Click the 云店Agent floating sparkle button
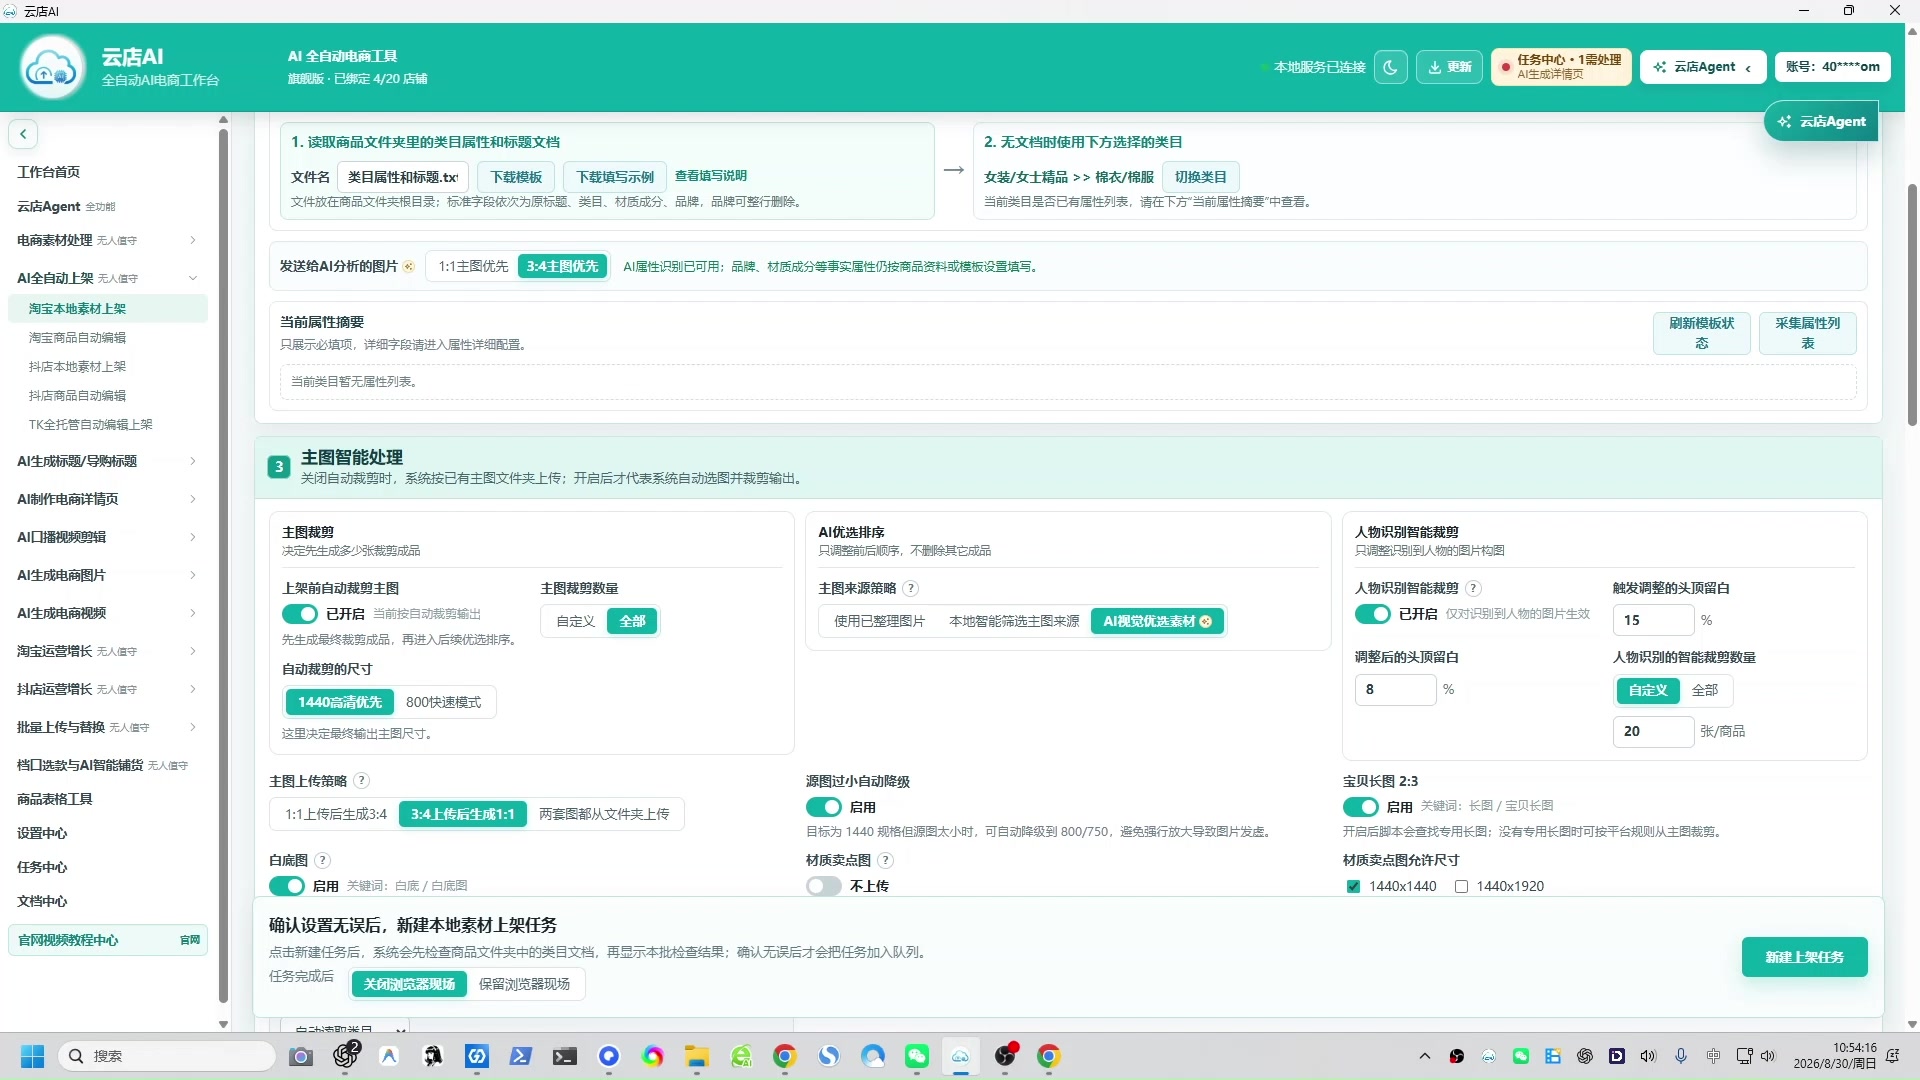 pyautogui.click(x=1822, y=121)
